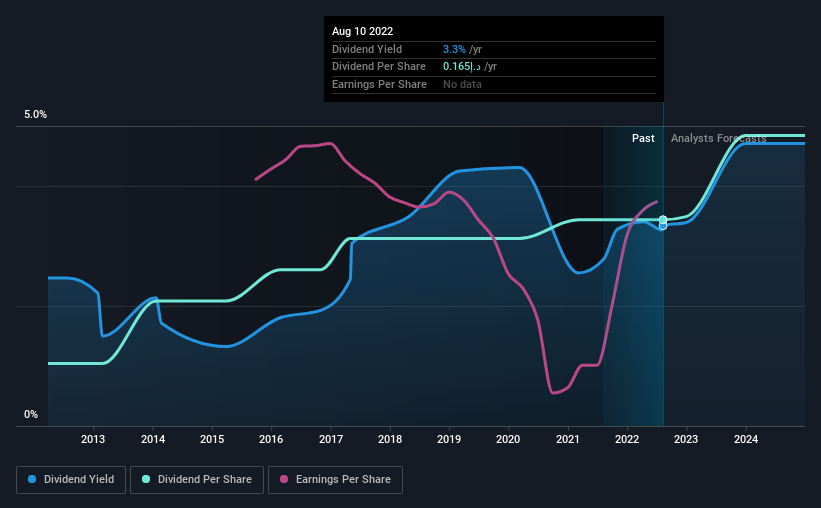Click the Aug 10 2022 tooltip date
The height and width of the screenshot is (508, 821).
[x=362, y=31]
